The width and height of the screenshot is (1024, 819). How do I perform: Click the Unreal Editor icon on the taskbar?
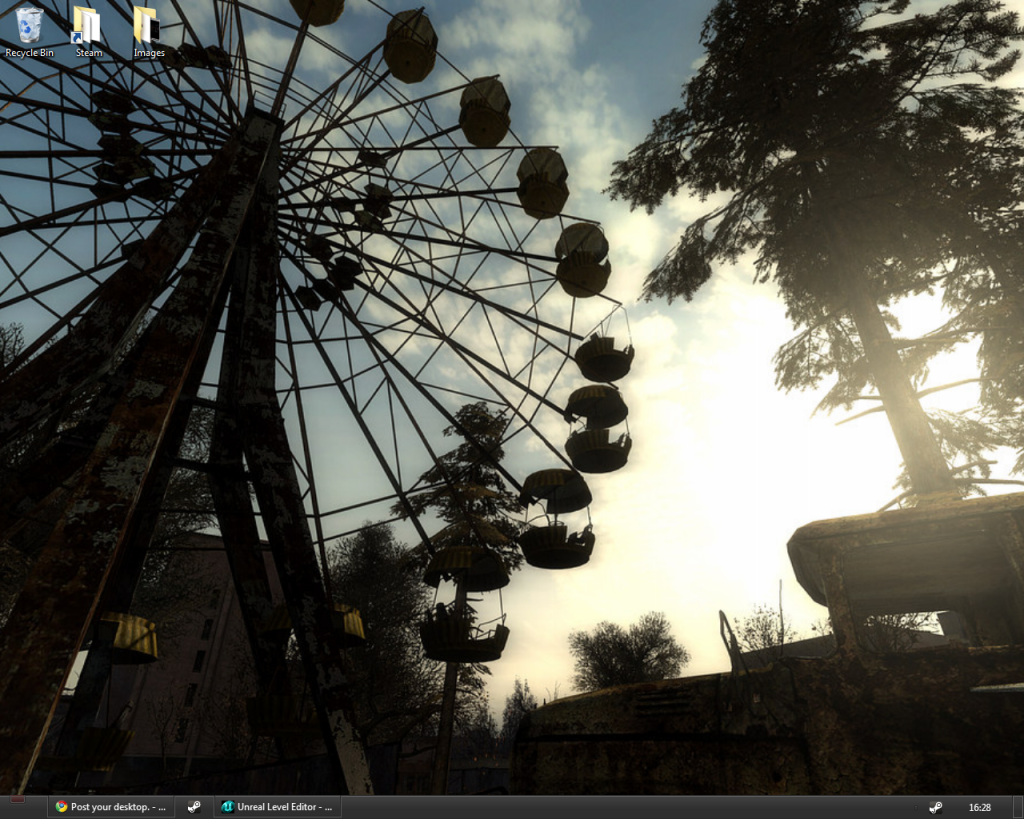click(x=228, y=807)
